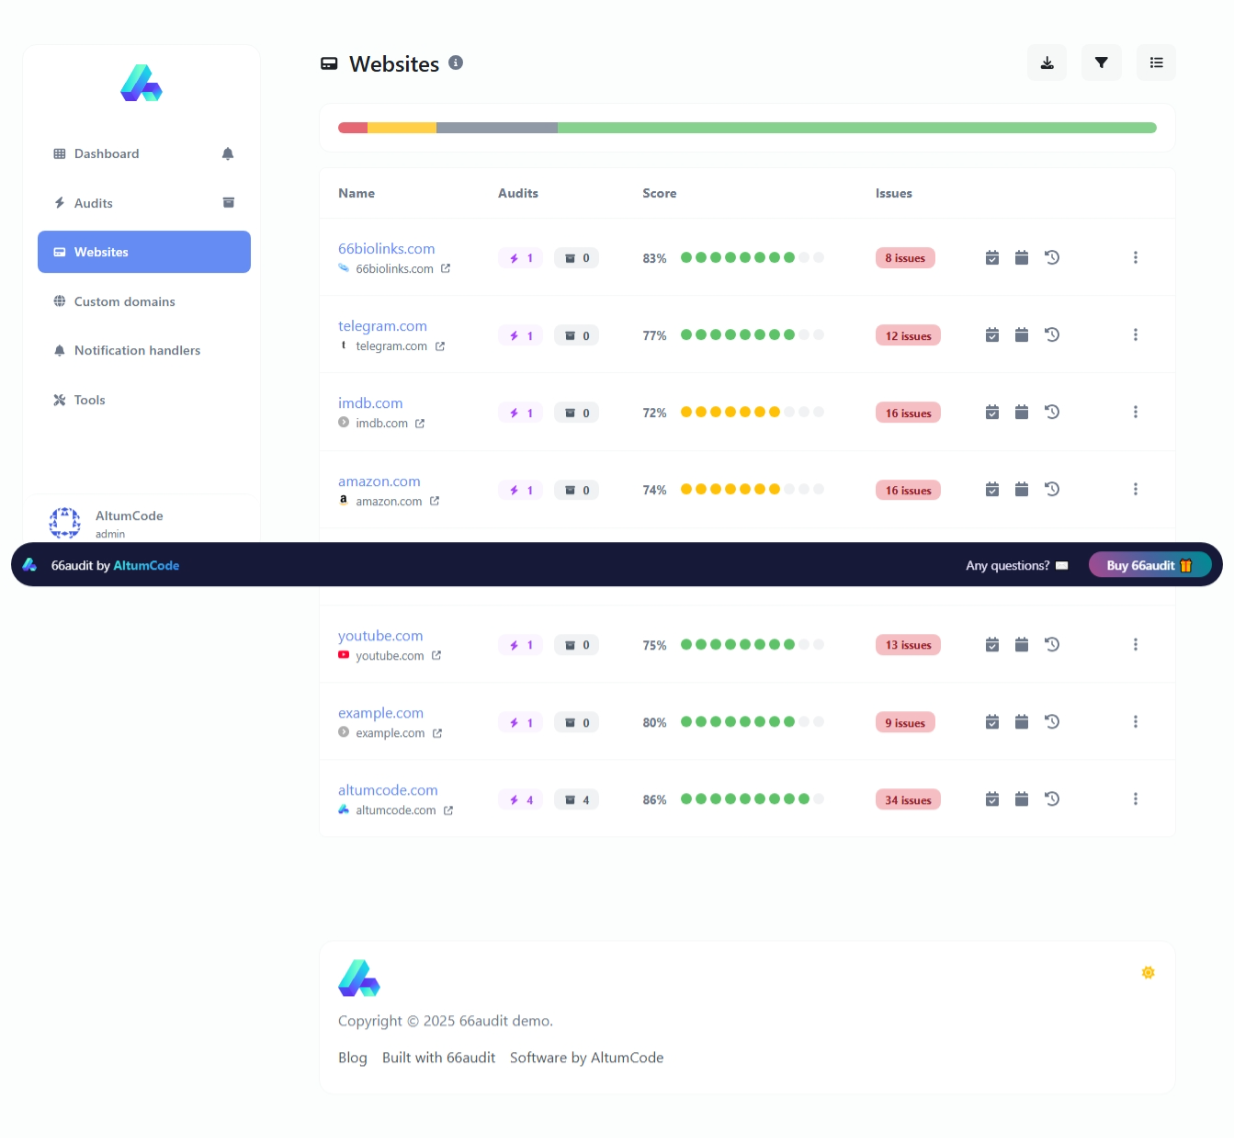This screenshot has width=1234, height=1138.
Task: Click the archive icon beside Audits
Action: pyautogui.click(x=228, y=203)
